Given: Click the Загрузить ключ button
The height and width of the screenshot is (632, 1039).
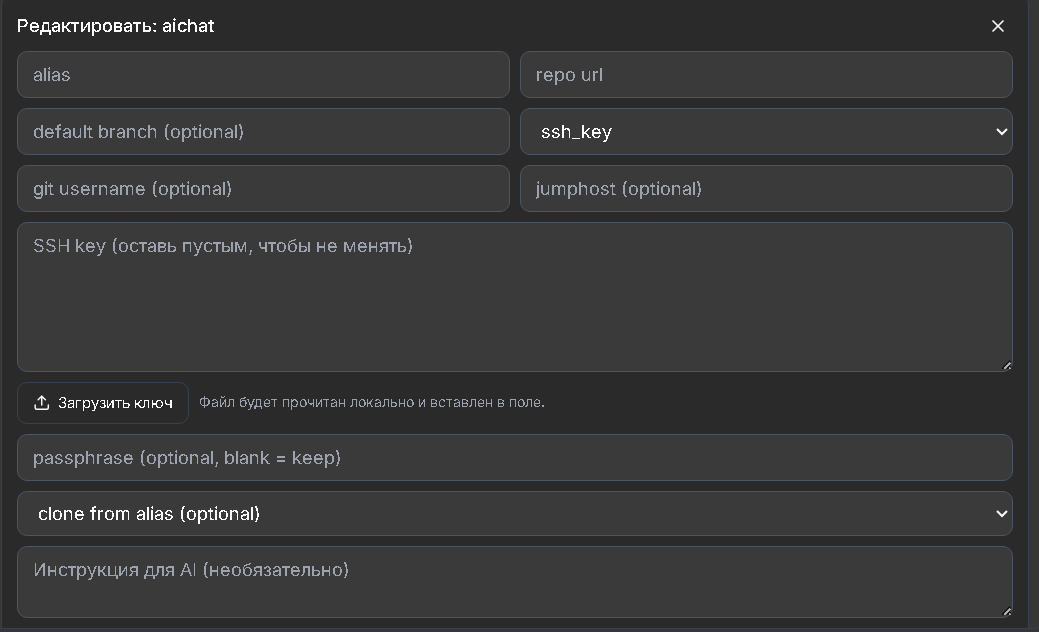Looking at the screenshot, I should coord(103,403).
